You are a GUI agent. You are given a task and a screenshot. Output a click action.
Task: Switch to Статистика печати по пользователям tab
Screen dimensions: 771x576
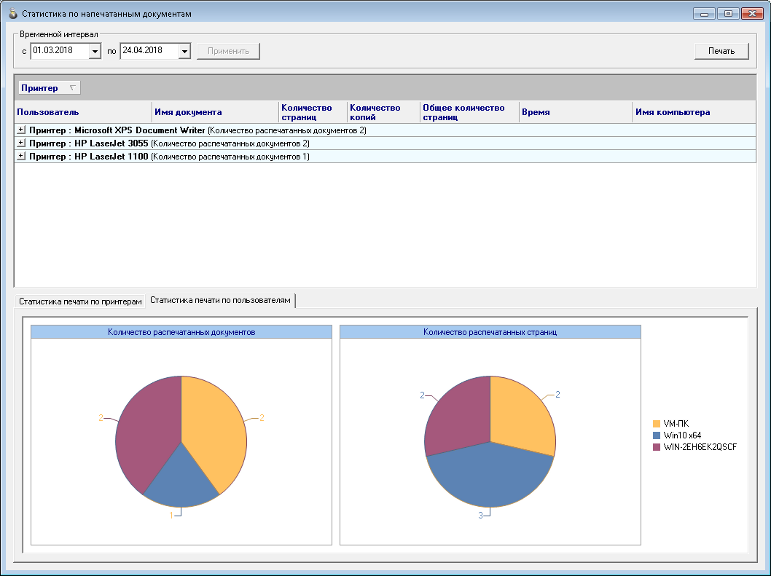click(x=220, y=300)
